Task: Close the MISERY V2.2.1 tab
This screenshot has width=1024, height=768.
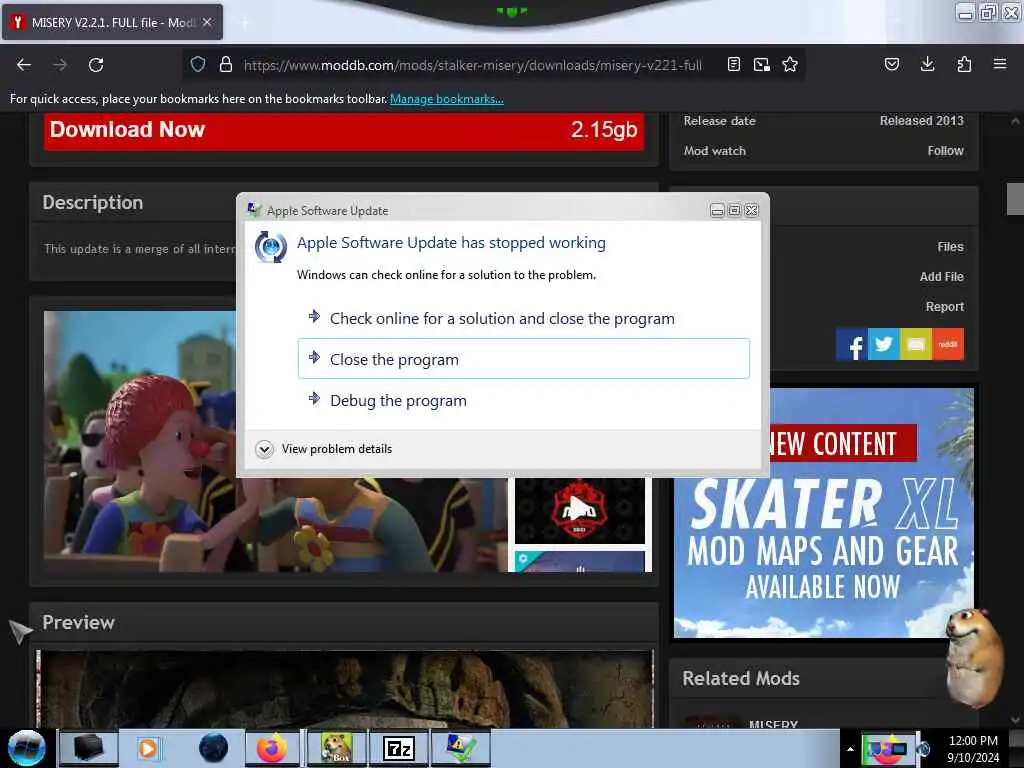Action: [207, 22]
